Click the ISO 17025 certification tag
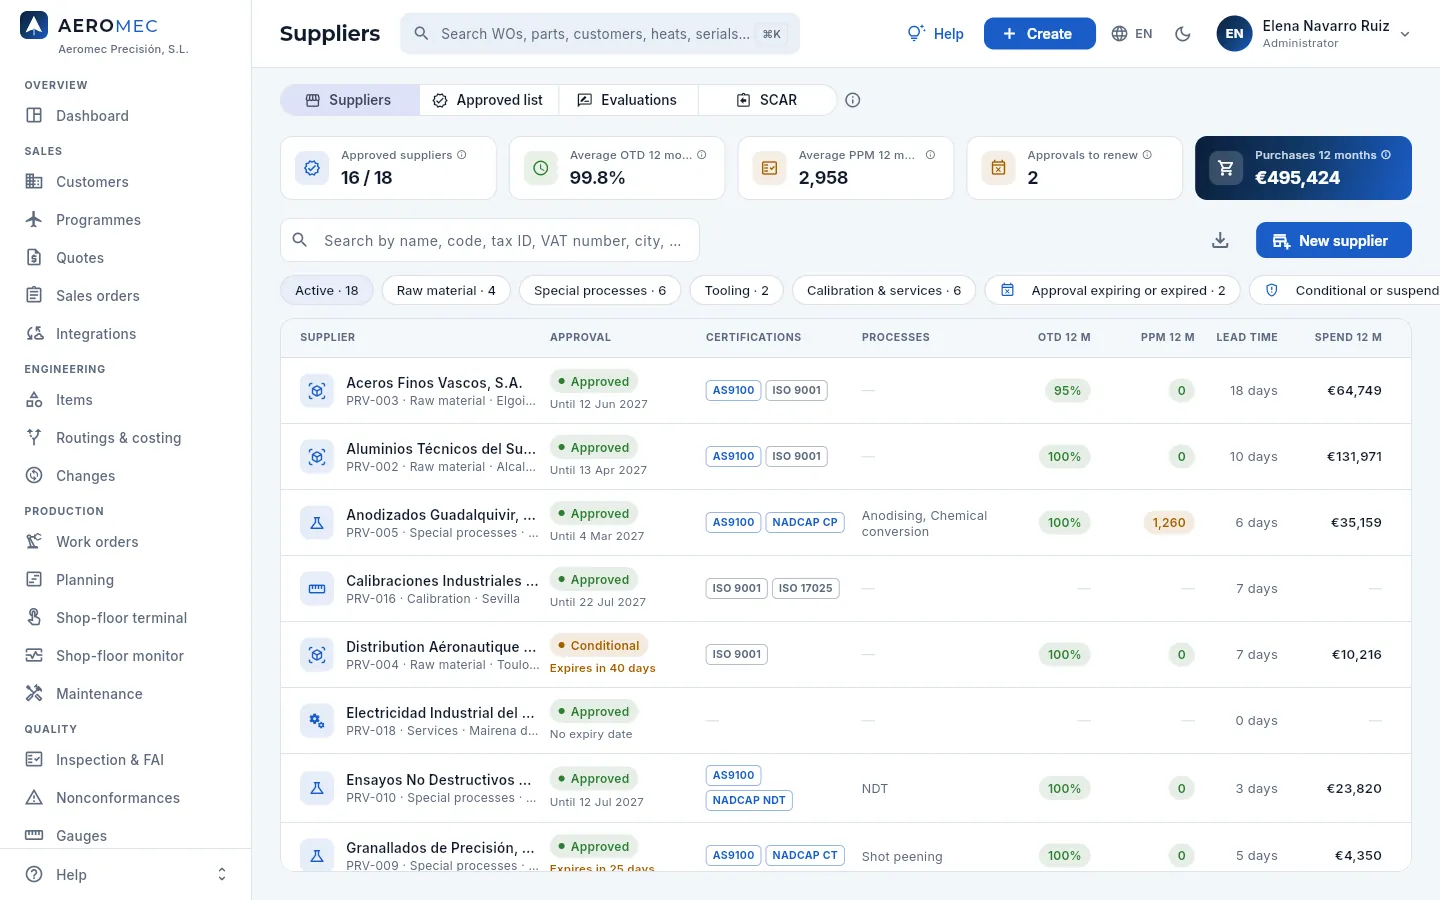This screenshot has height=900, width=1440. 805,588
